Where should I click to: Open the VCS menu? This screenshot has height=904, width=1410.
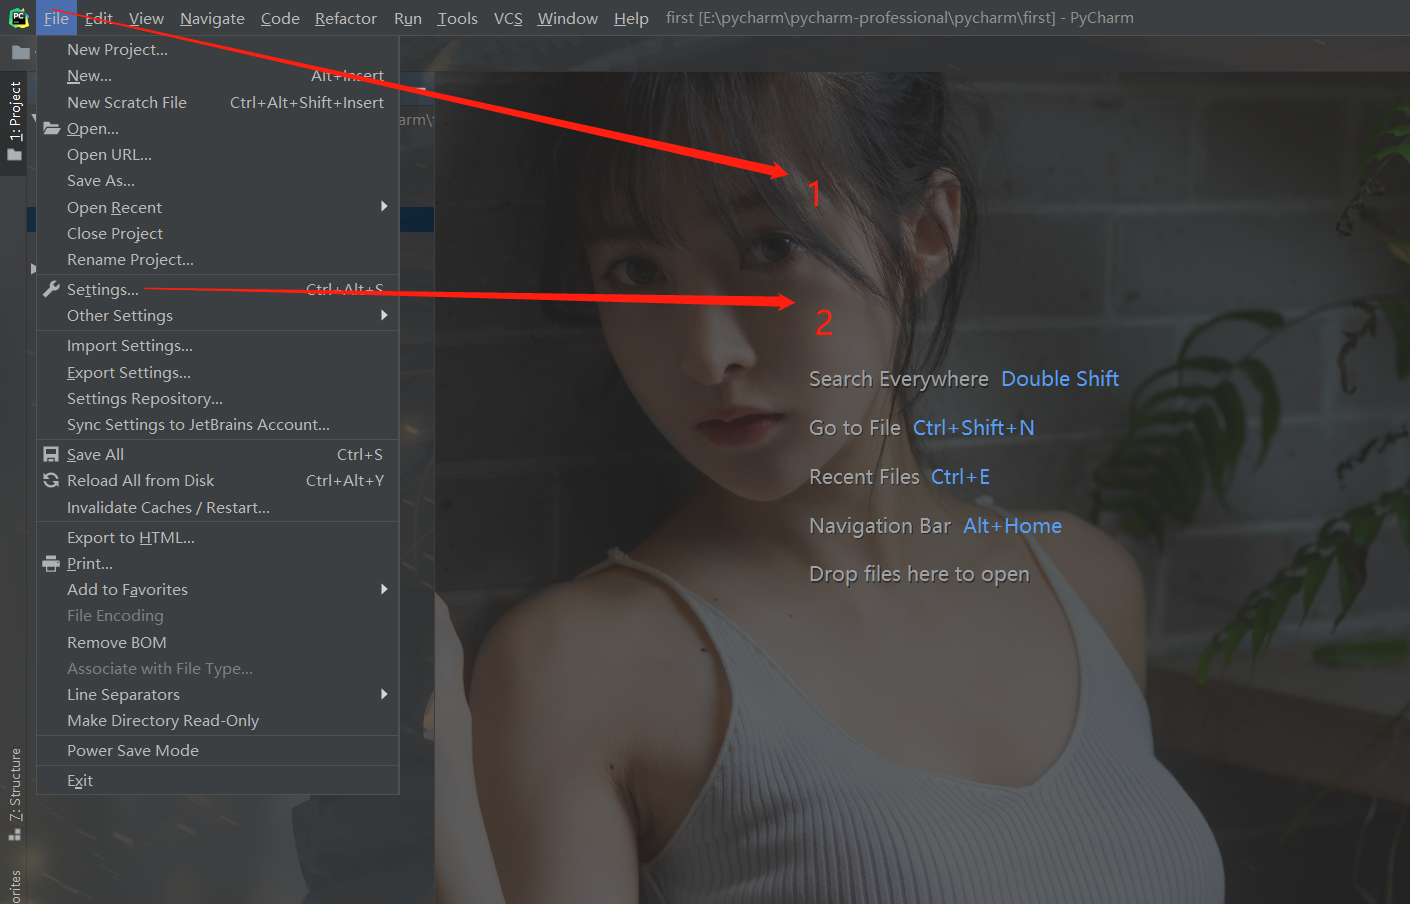pyautogui.click(x=508, y=18)
